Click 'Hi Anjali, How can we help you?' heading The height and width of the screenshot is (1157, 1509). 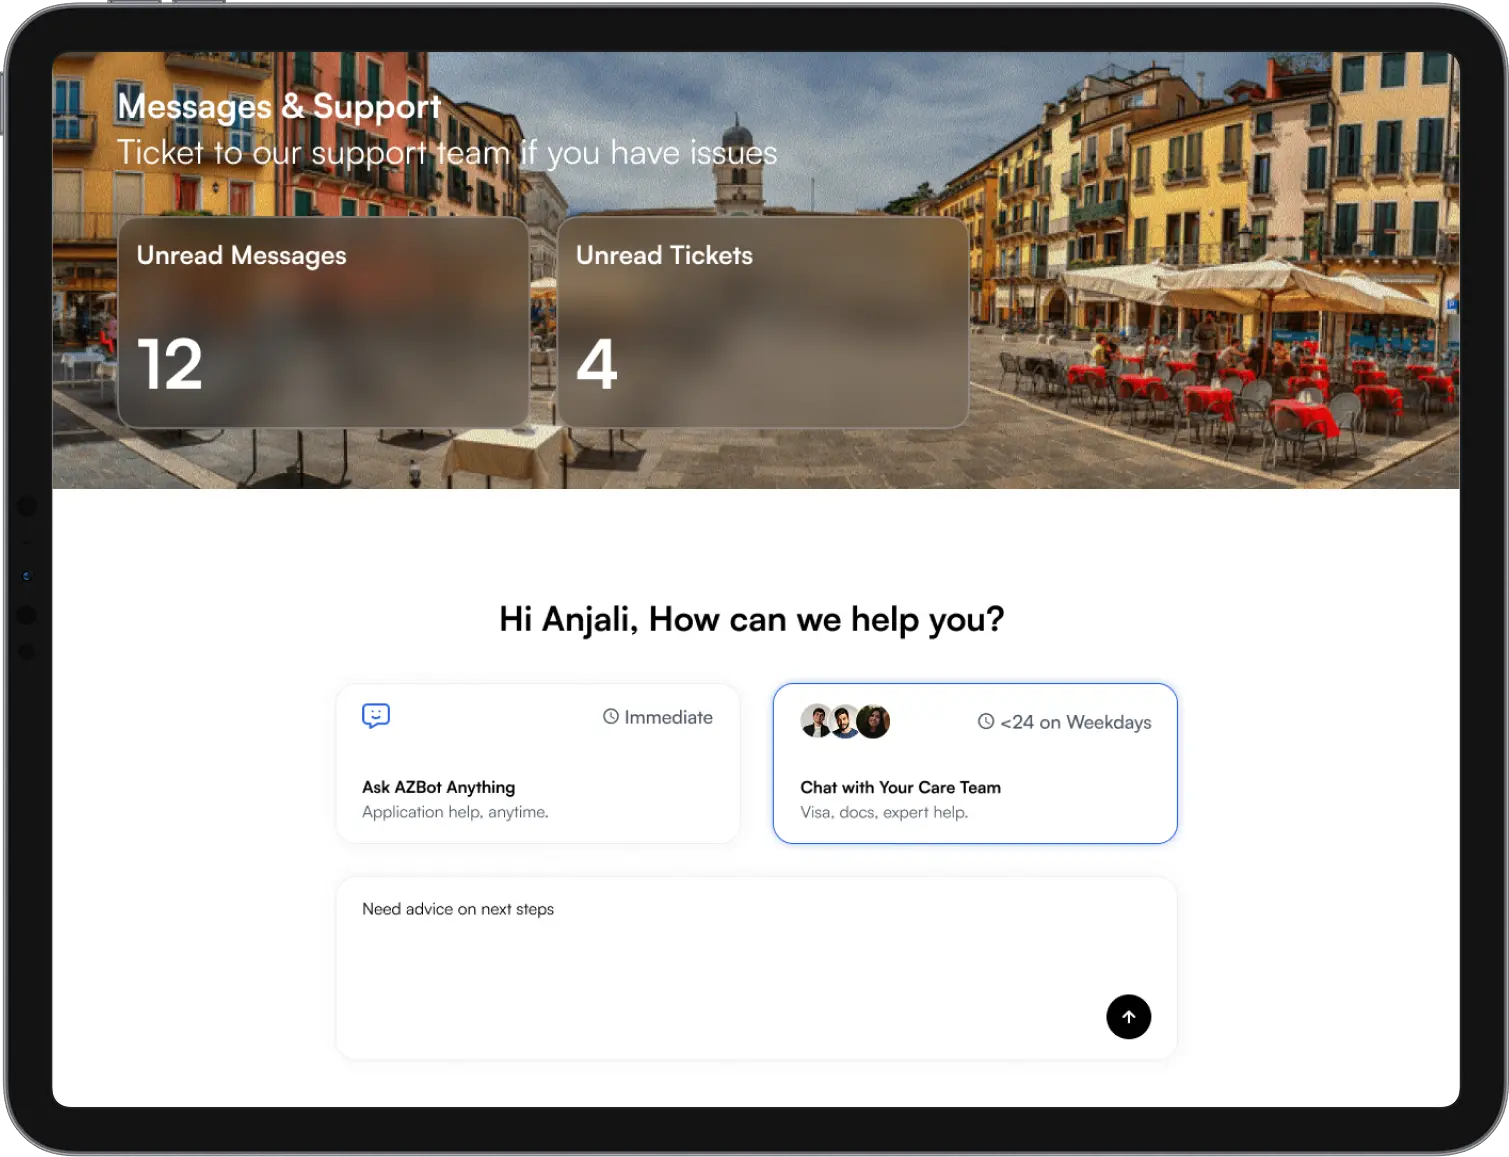pos(752,619)
